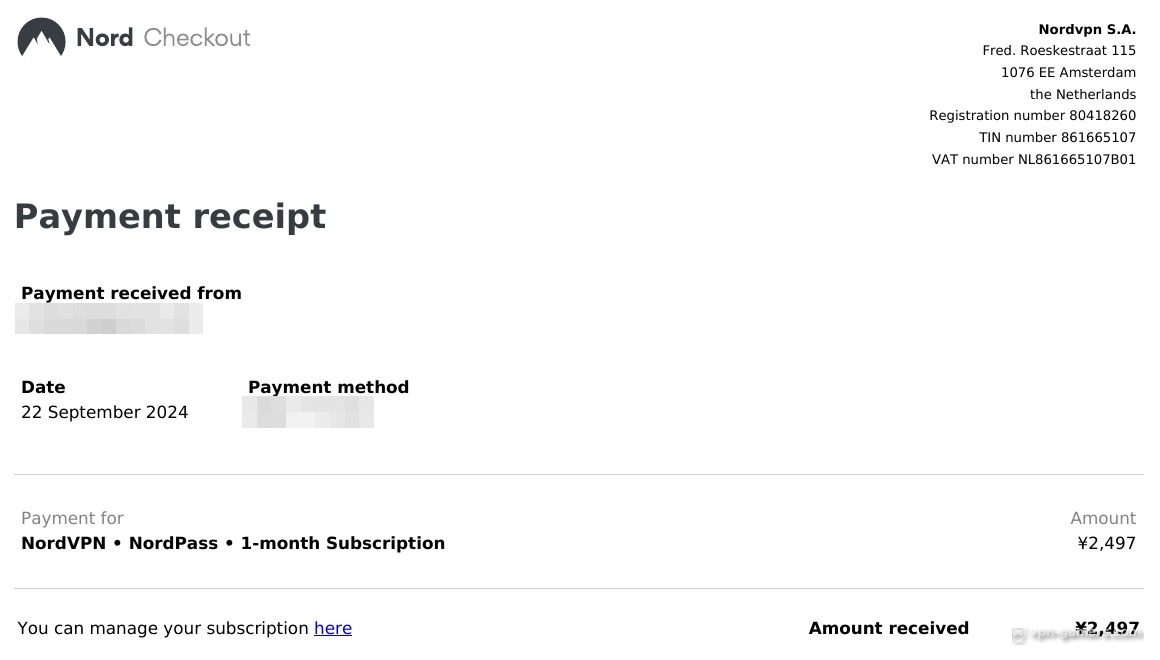Click the blurred payer name field
Image resolution: width=1160 pixels, height=660 pixels.
(109, 319)
